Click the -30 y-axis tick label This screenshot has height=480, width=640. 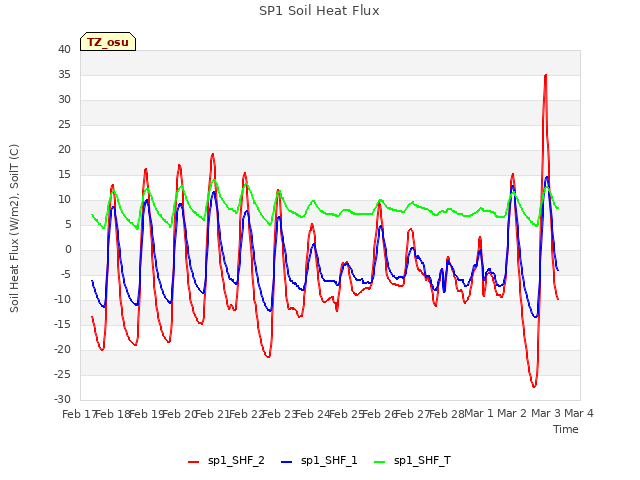(x=63, y=399)
